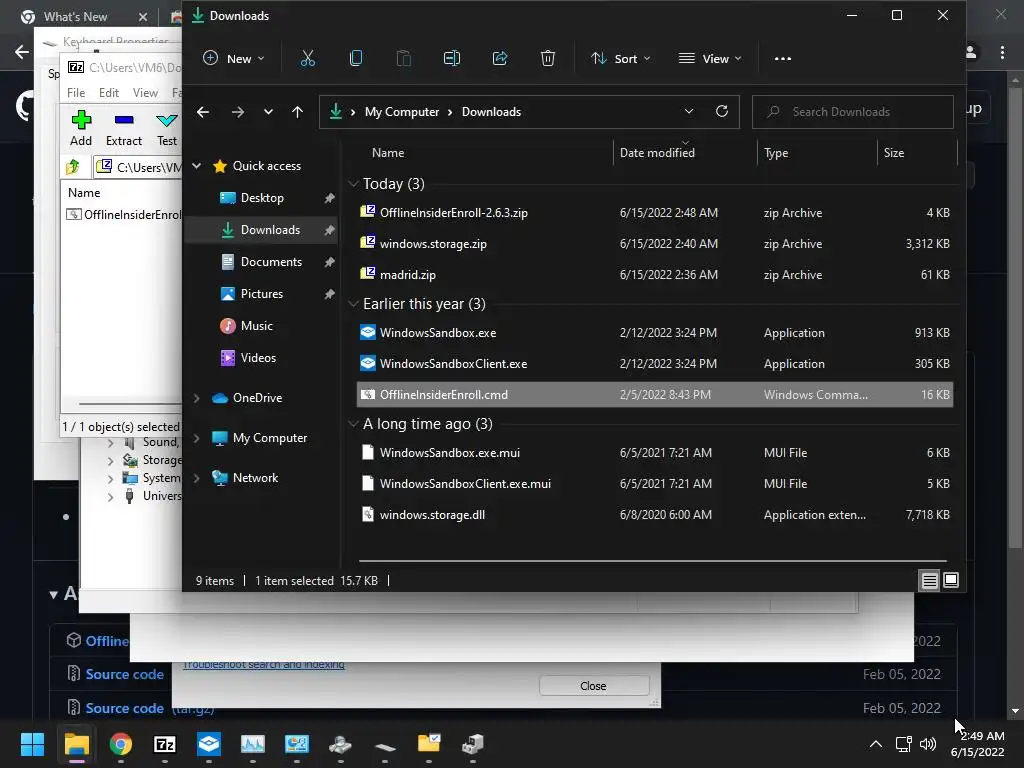
Task: Click My Computer in address breadcrumb
Action: [402, 112]
